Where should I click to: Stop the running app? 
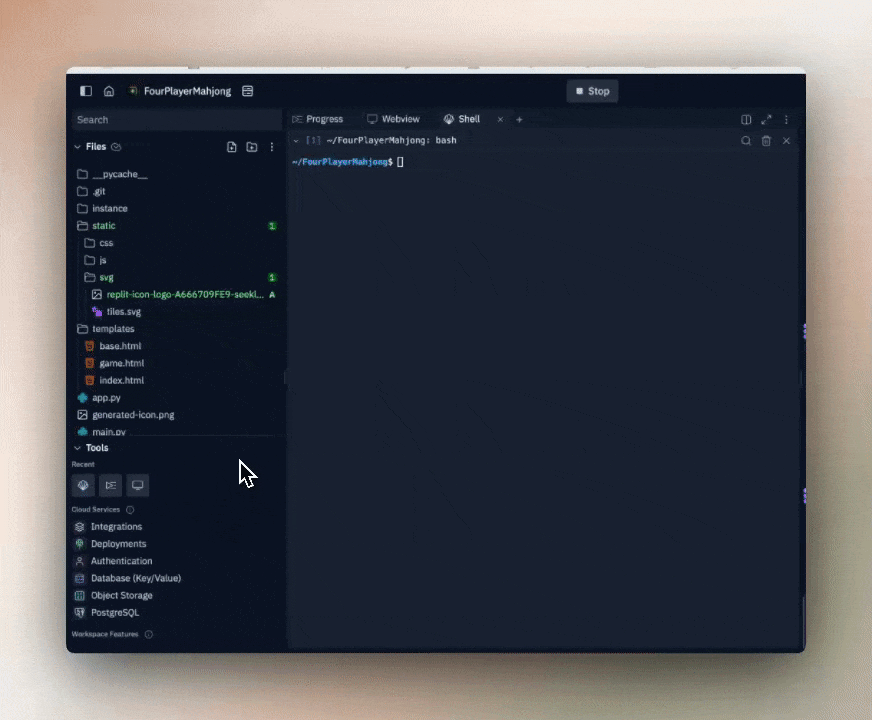(x=592, y=91)
